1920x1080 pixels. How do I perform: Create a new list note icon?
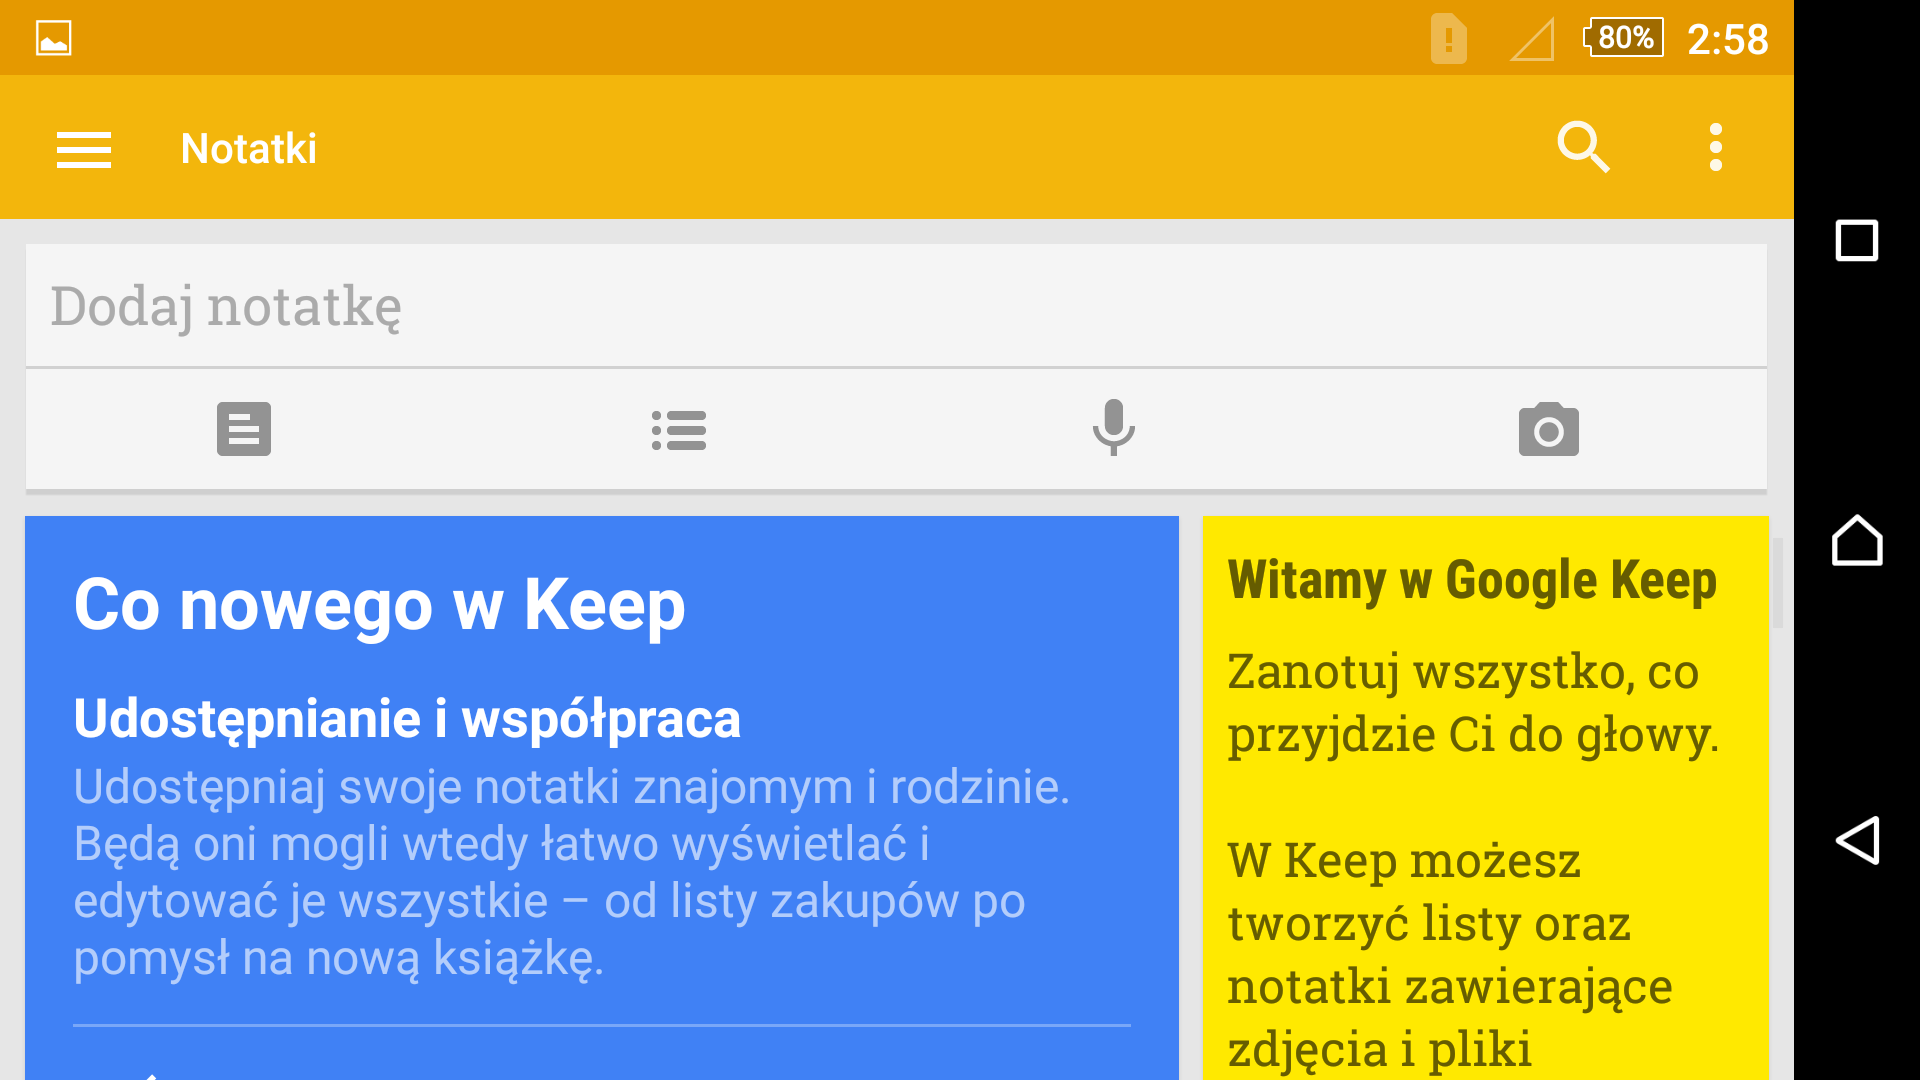point(679,430)
